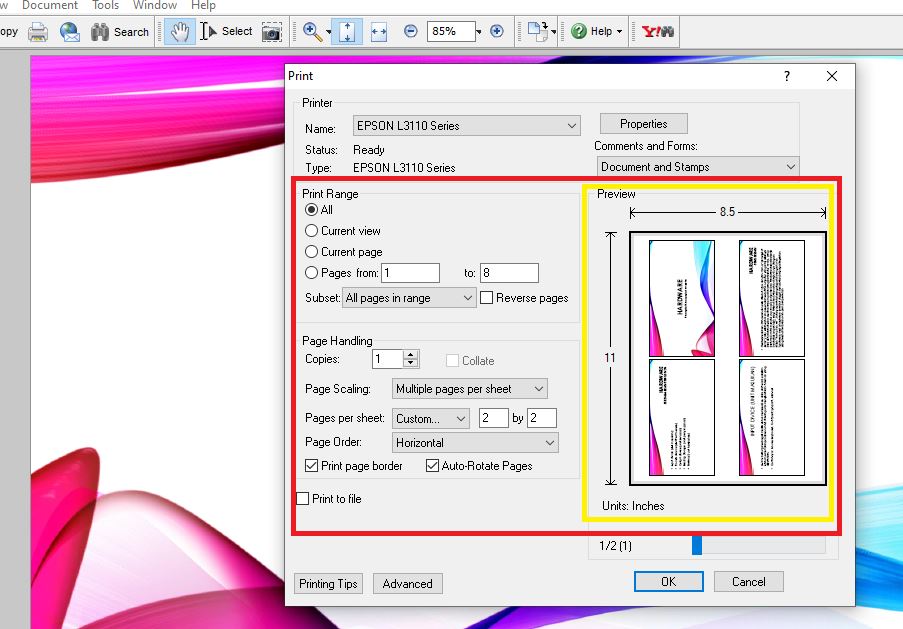
Task: Click the email globe icon
Action: pyautogui.click(x=70, y=32)
